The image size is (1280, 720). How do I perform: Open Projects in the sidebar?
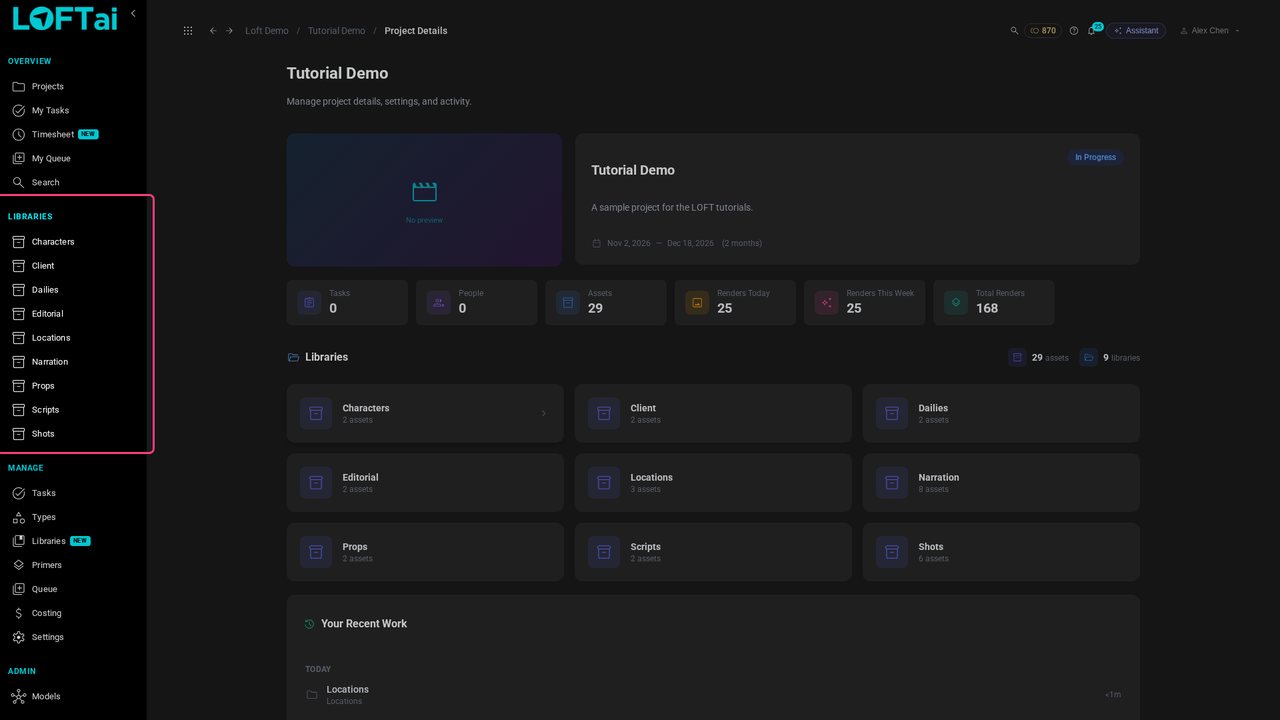74,86
